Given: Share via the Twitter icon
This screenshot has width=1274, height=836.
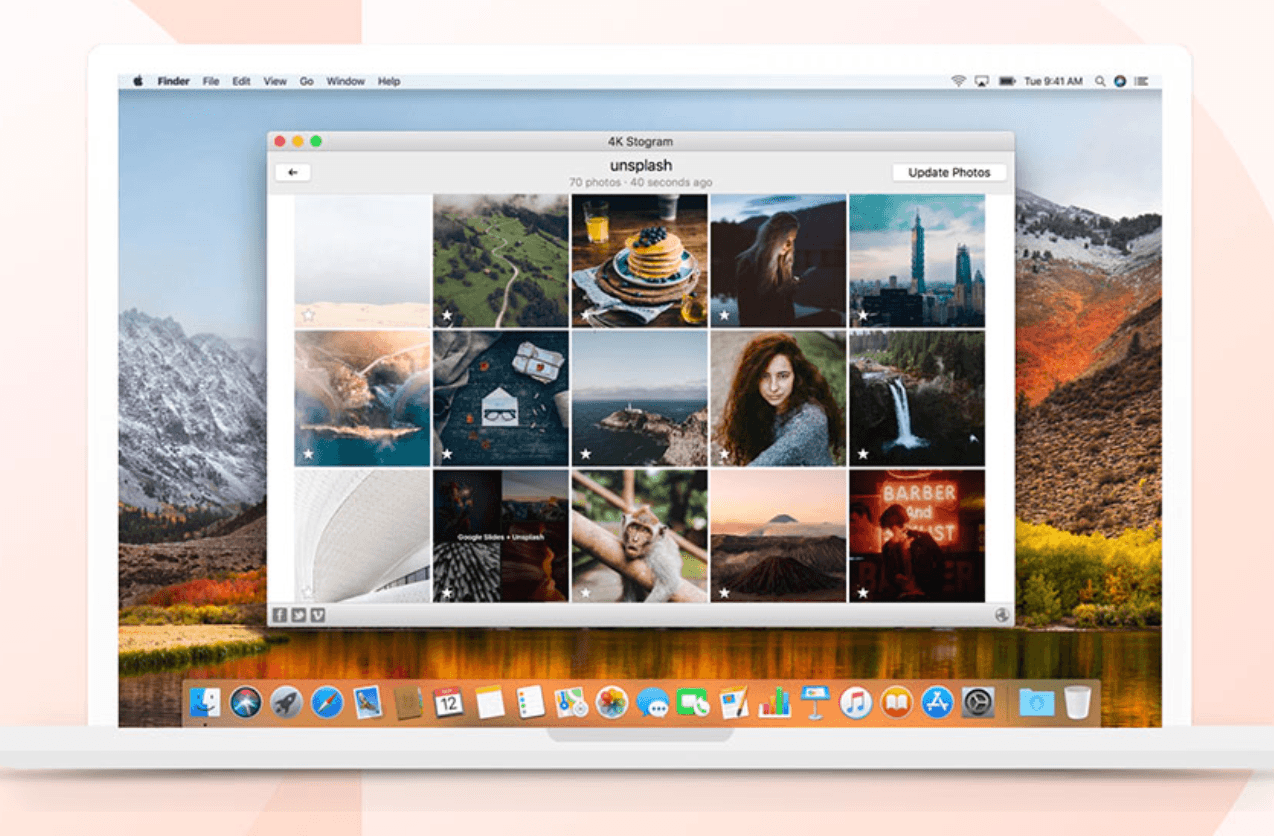Looking at the screenshot, I should click(298, 615).
